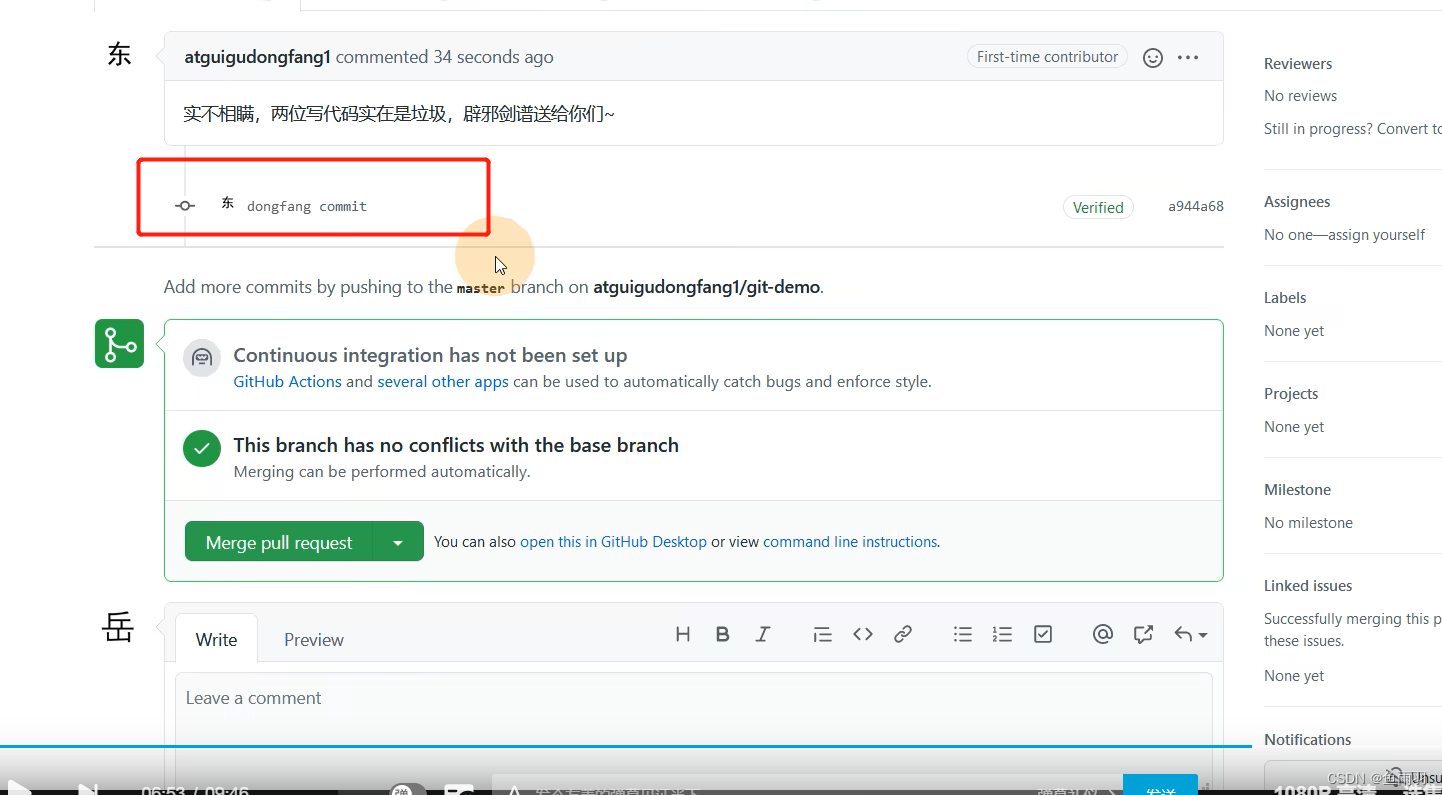
Task: Click Convert to draft link under Still in progress
Action: (1409, 128)
